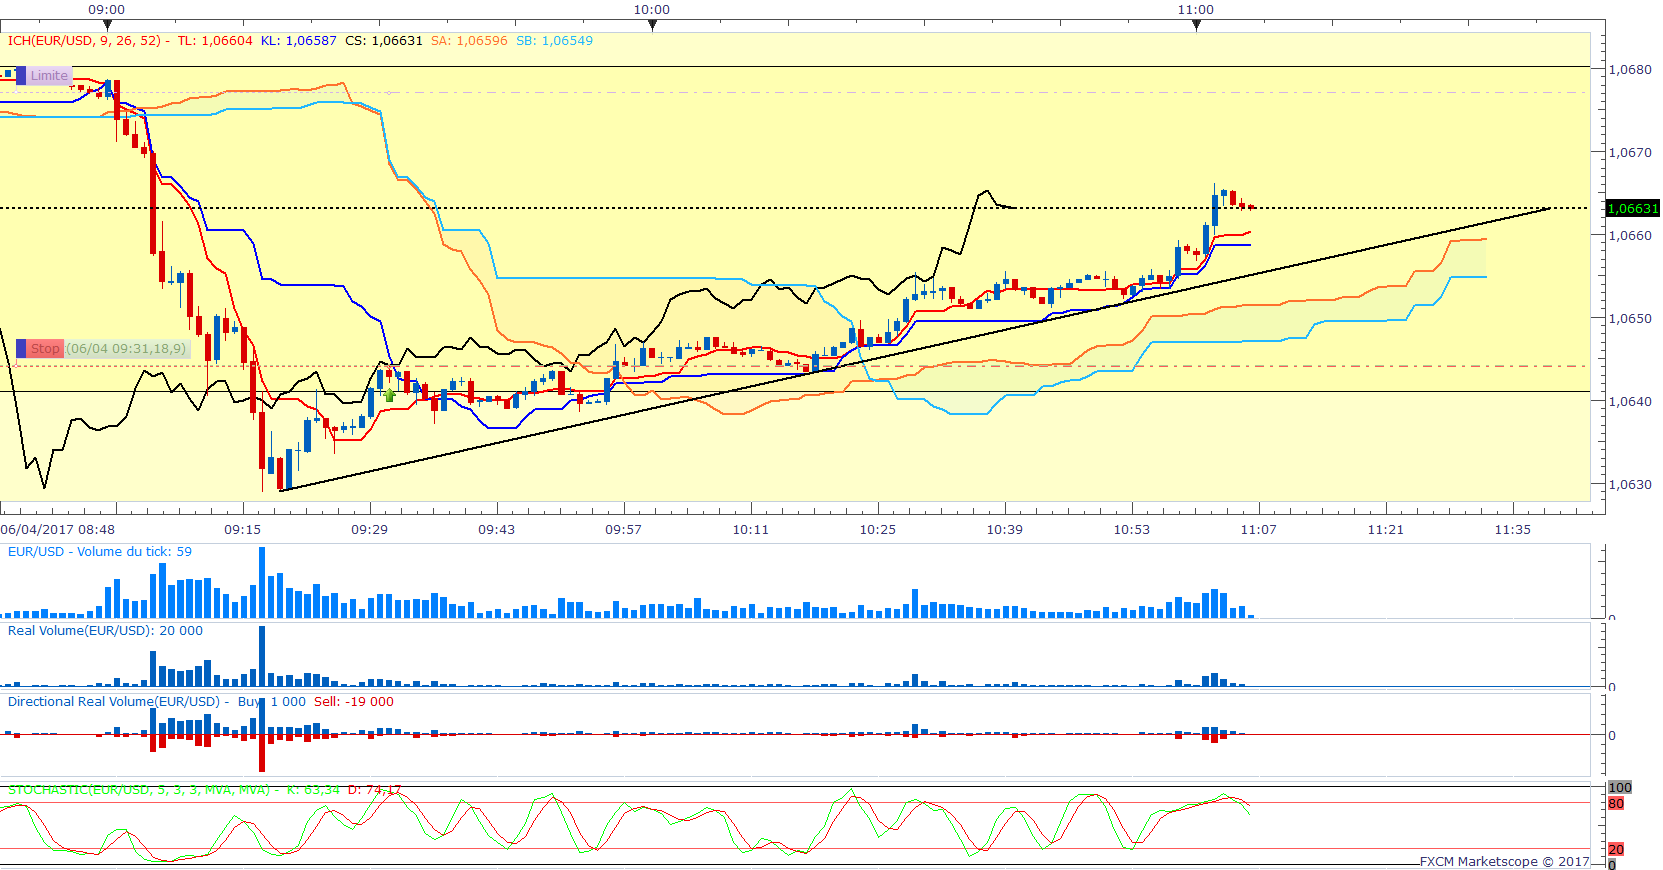The image size is (1663, 870).
Task: Click the 1,0680 price axis label
Action: click(1630, 70)
